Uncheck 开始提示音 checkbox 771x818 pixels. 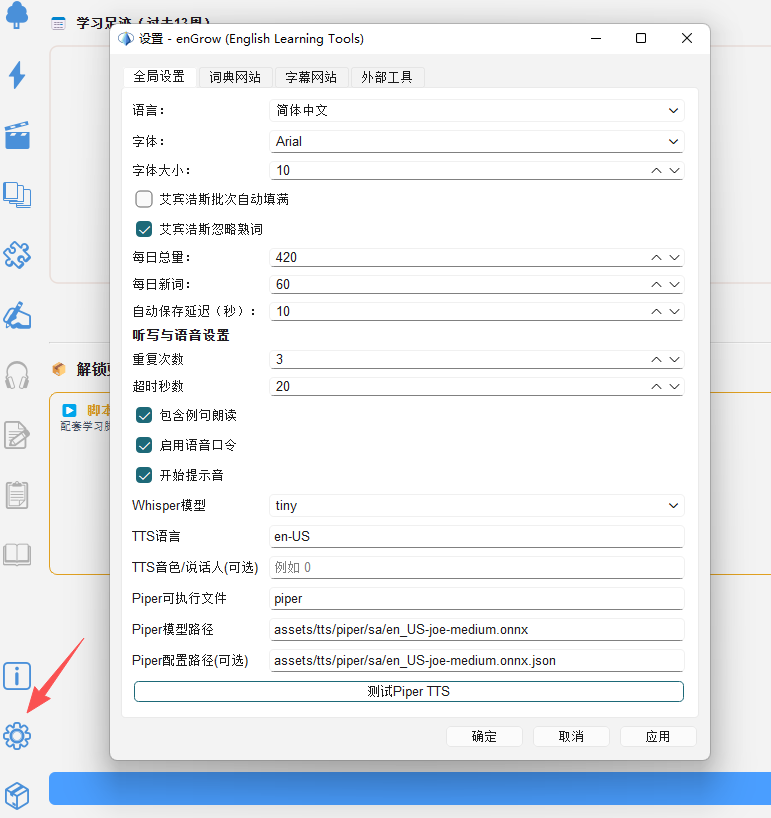point(144,475)
